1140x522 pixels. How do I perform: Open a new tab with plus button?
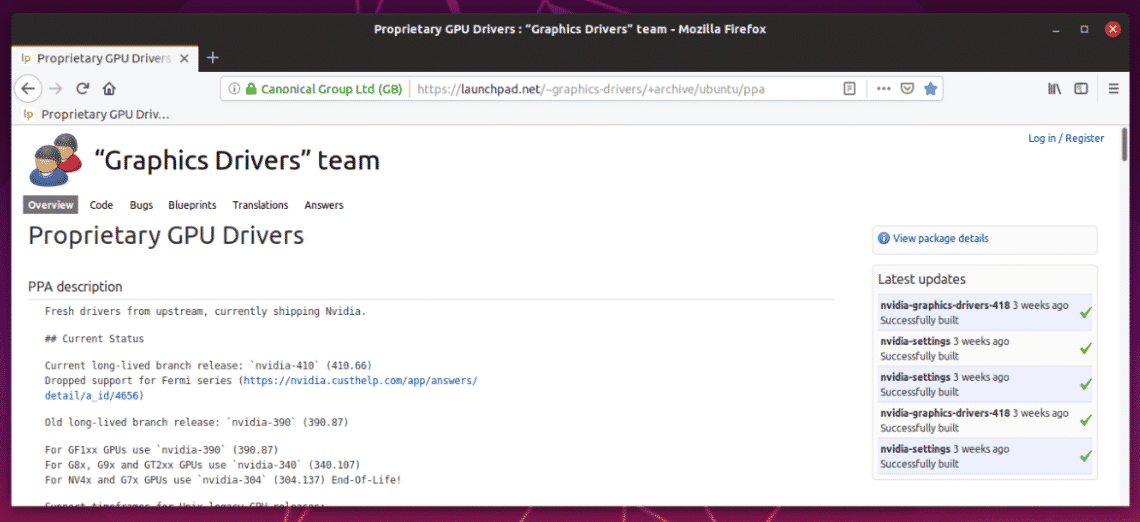(x=212, y=57)
